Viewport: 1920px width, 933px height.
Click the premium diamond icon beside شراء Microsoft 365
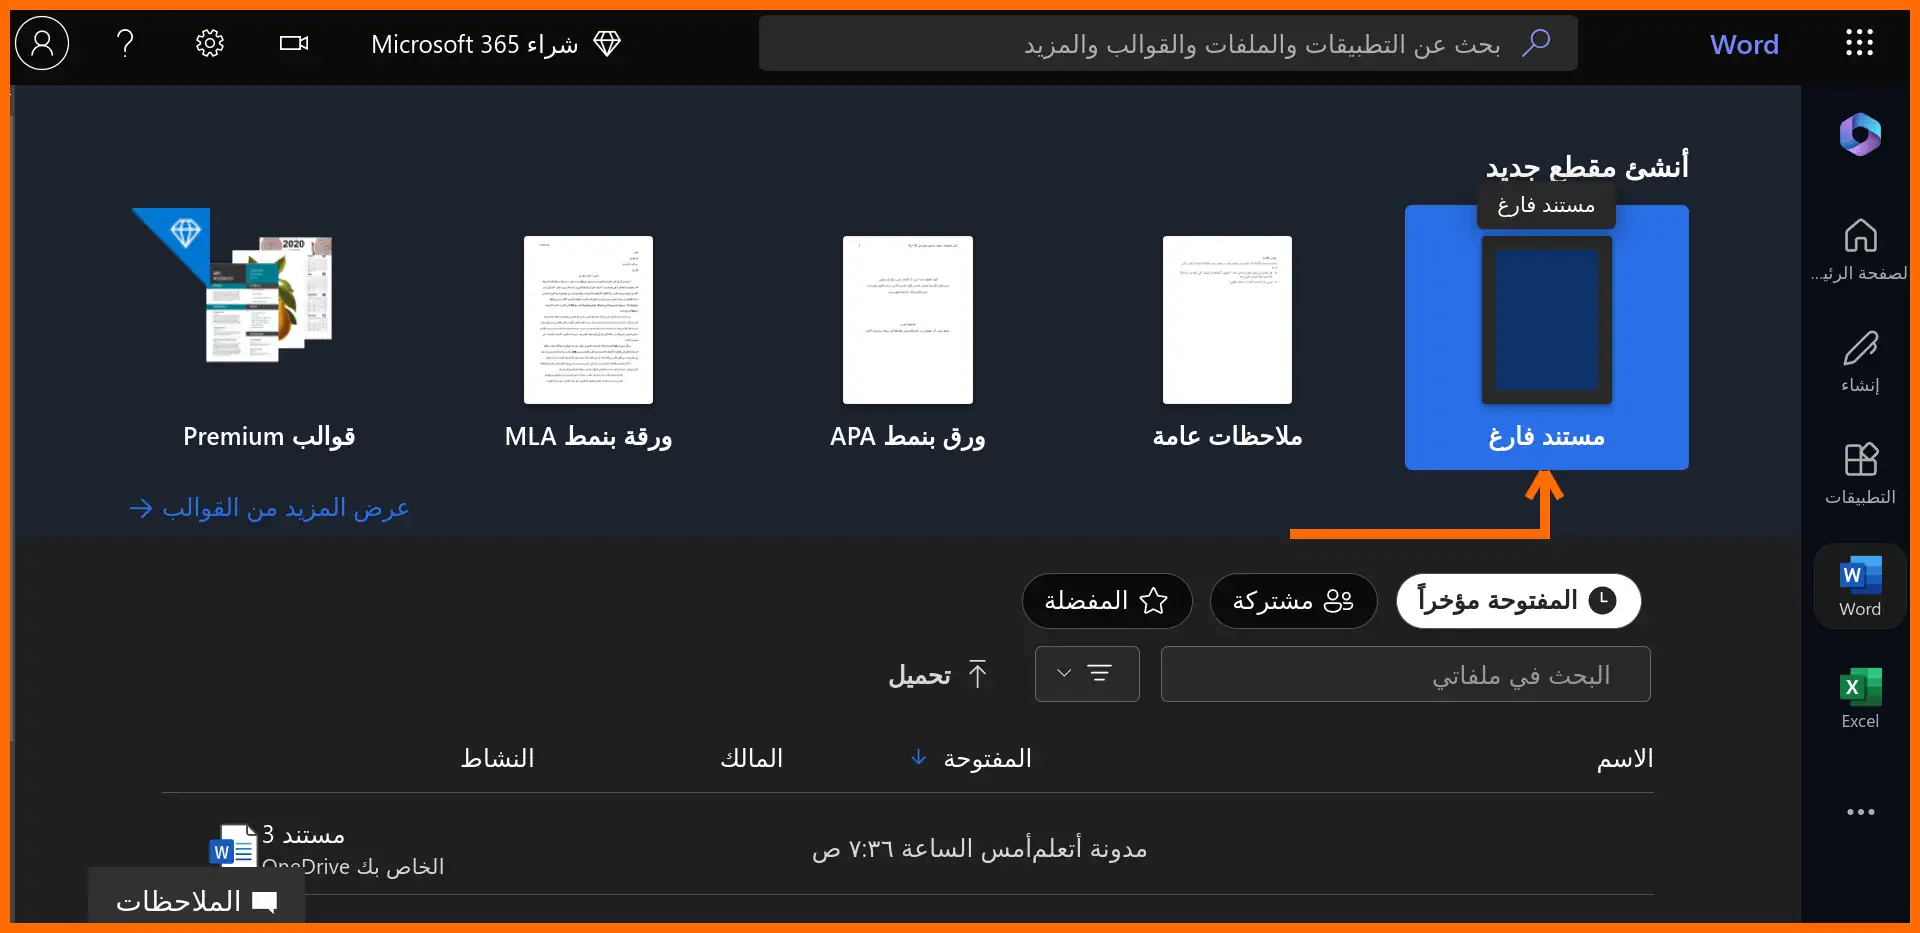click(607, 44)
